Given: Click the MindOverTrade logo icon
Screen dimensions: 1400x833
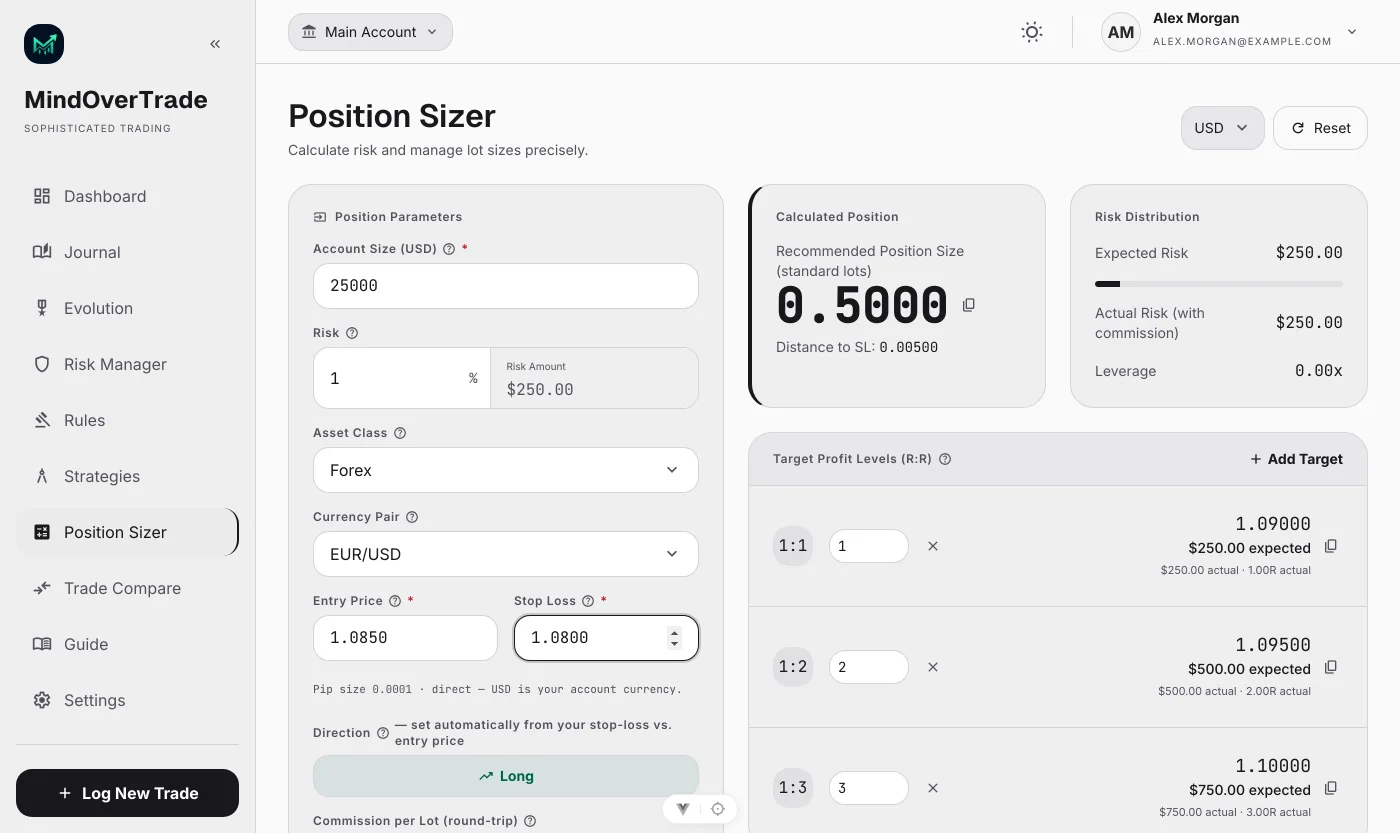Looking at the screenshot, I should (44, 44).
